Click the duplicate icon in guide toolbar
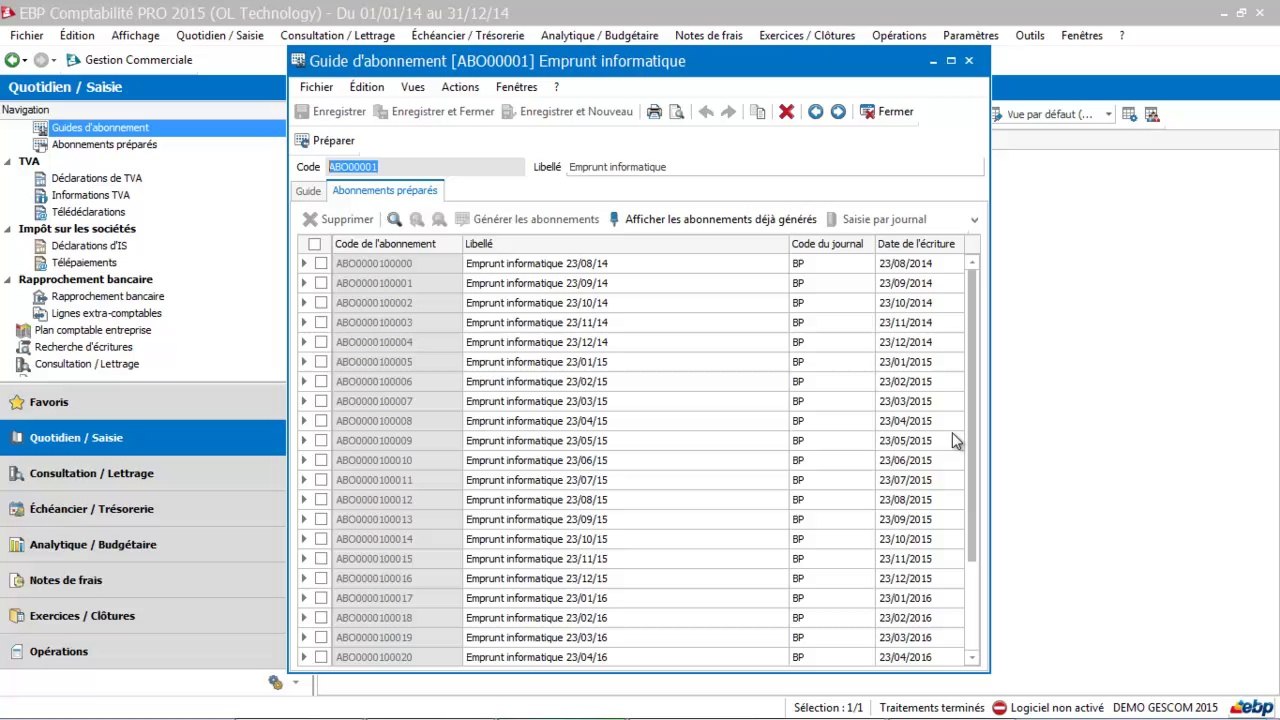This screenshot has height=720, width=1280. coord(758,112)
